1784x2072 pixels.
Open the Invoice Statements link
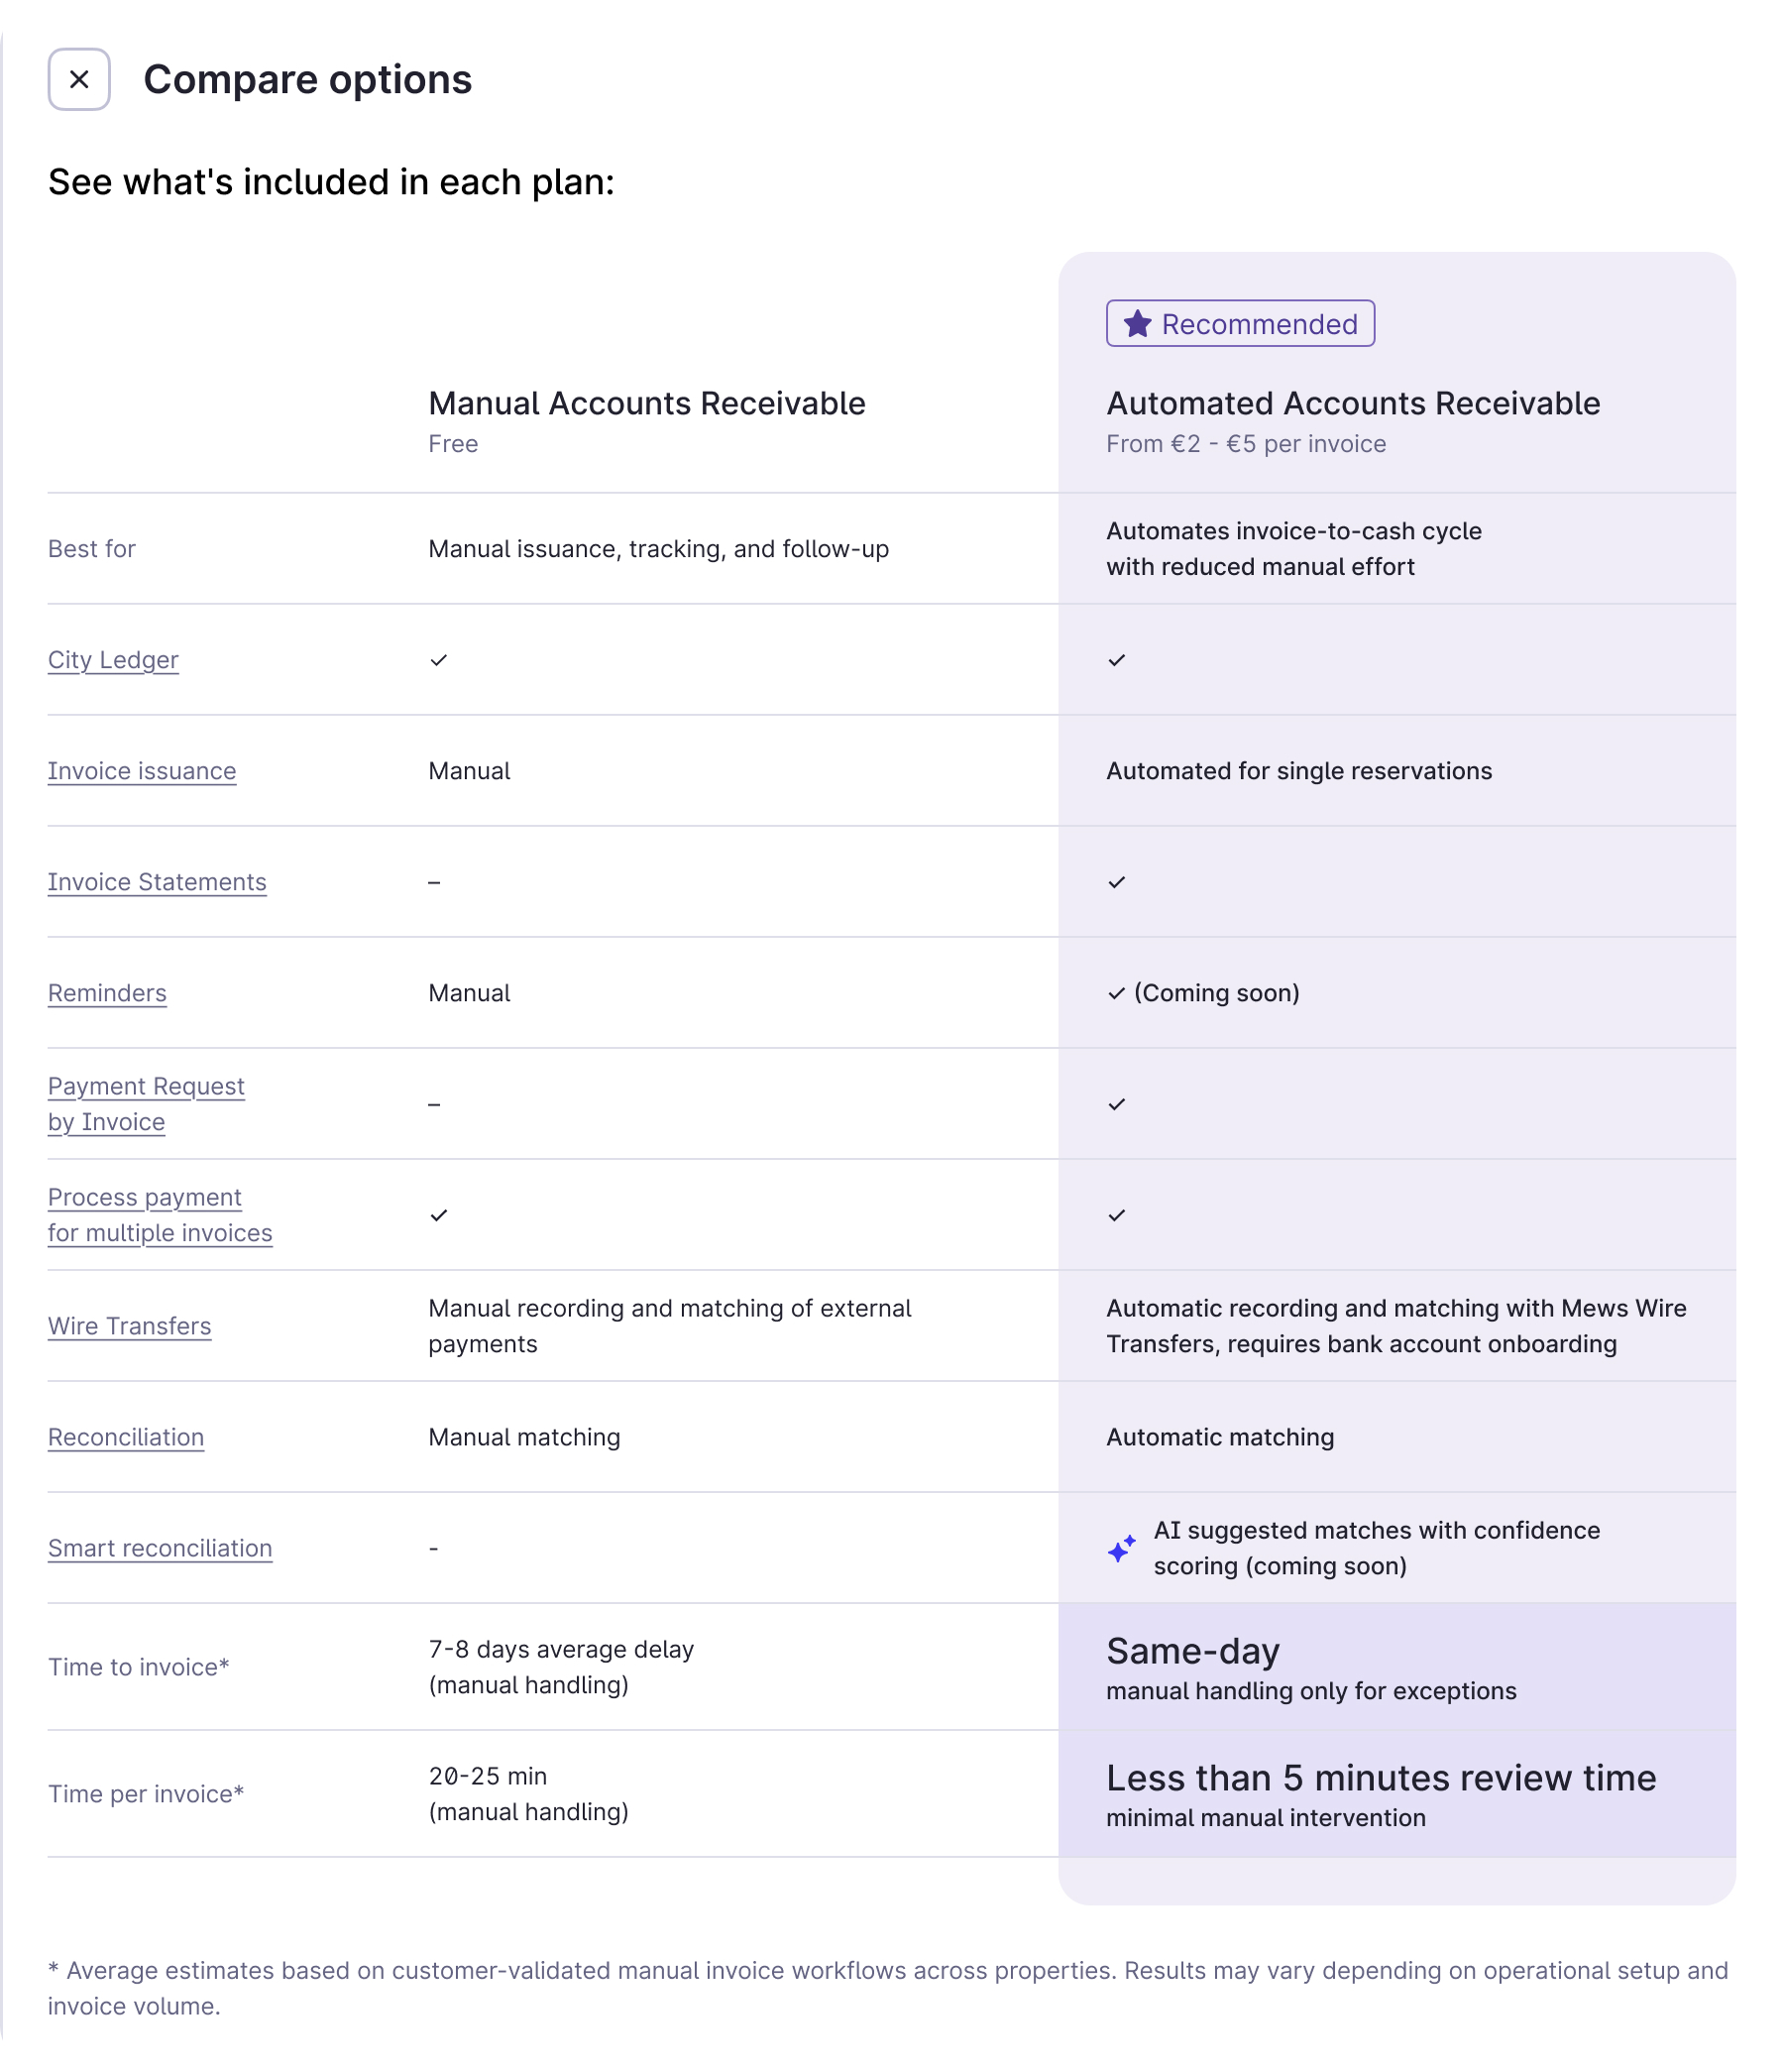[x=157, y=882]
